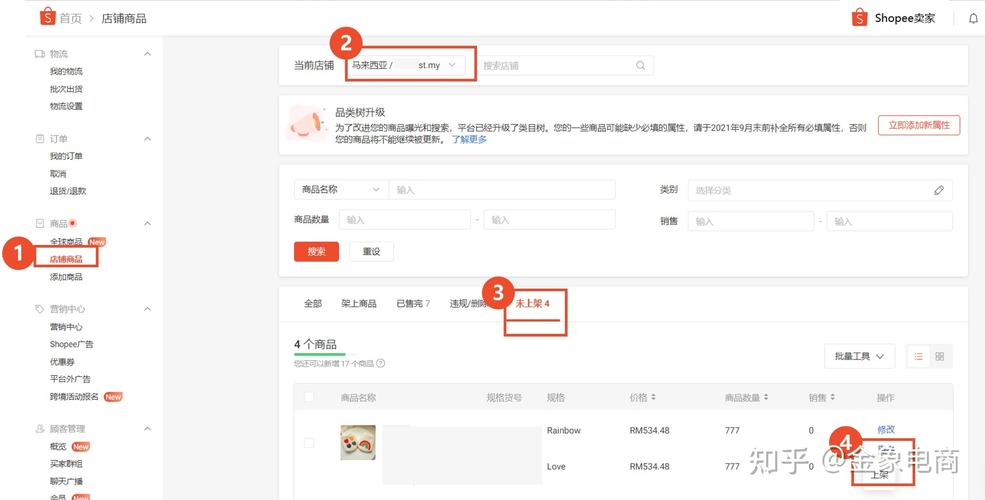Toggle the select-all checkbox in table header

click(309, 397)
